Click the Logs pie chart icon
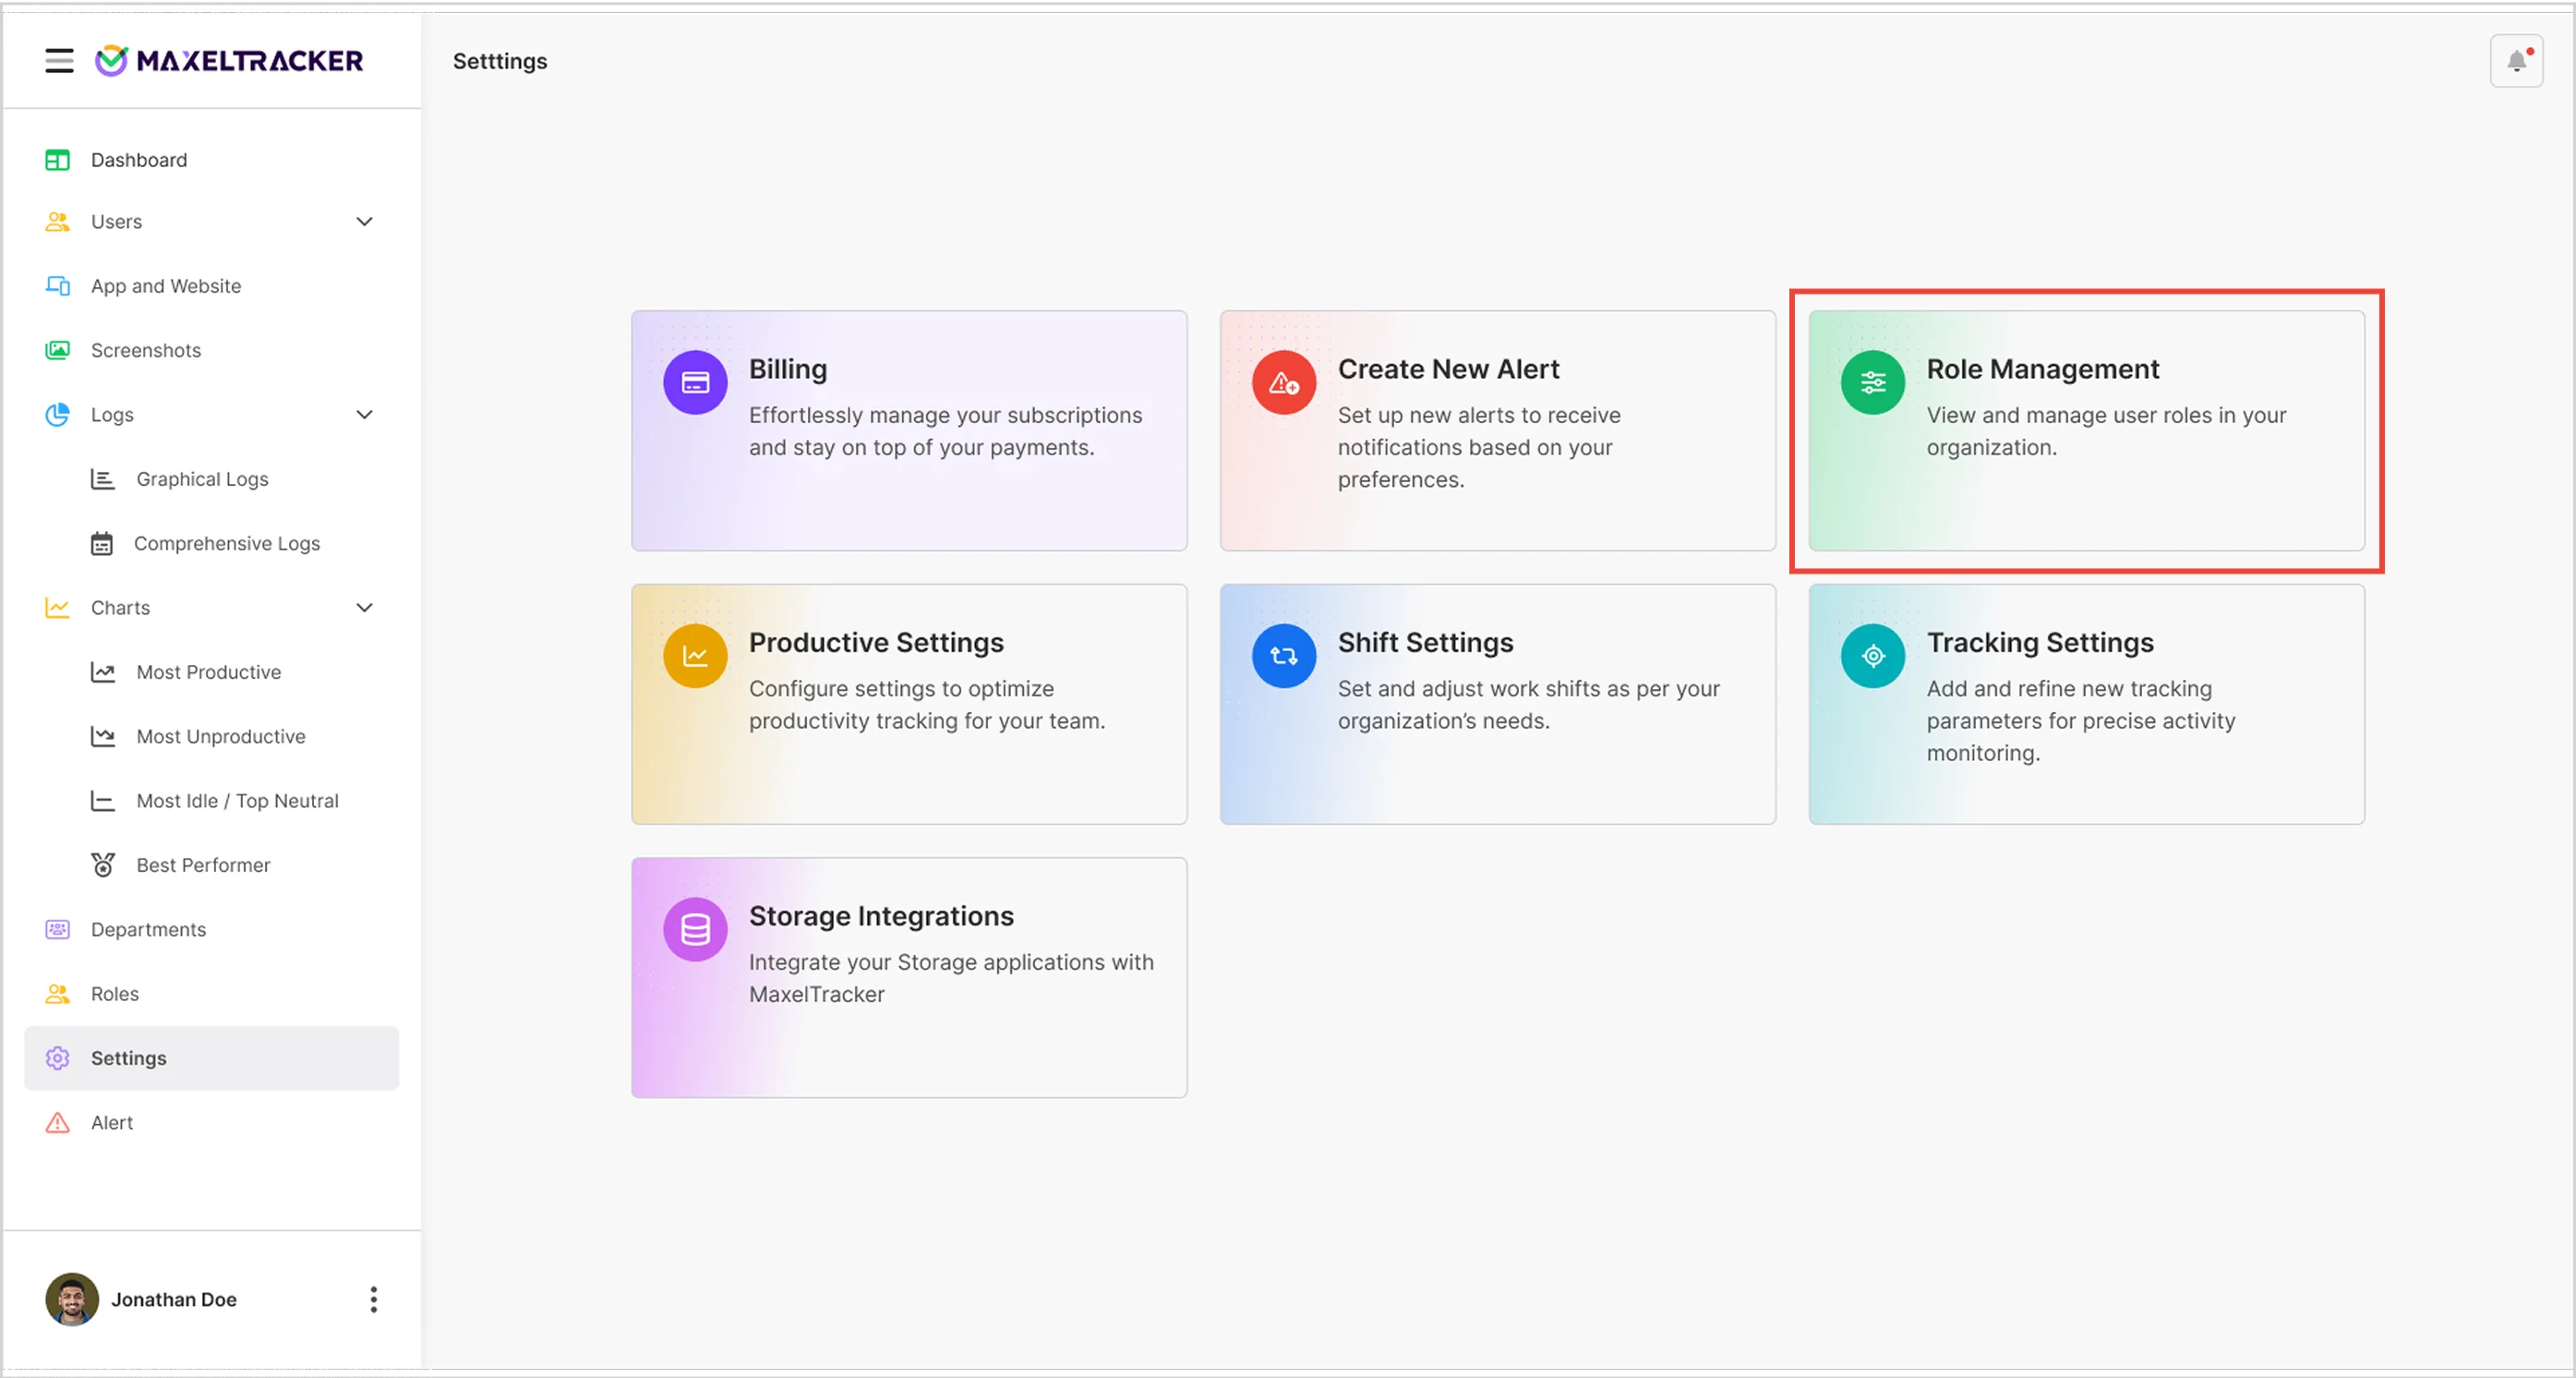 pyautogui.click(x=58, y=415)
